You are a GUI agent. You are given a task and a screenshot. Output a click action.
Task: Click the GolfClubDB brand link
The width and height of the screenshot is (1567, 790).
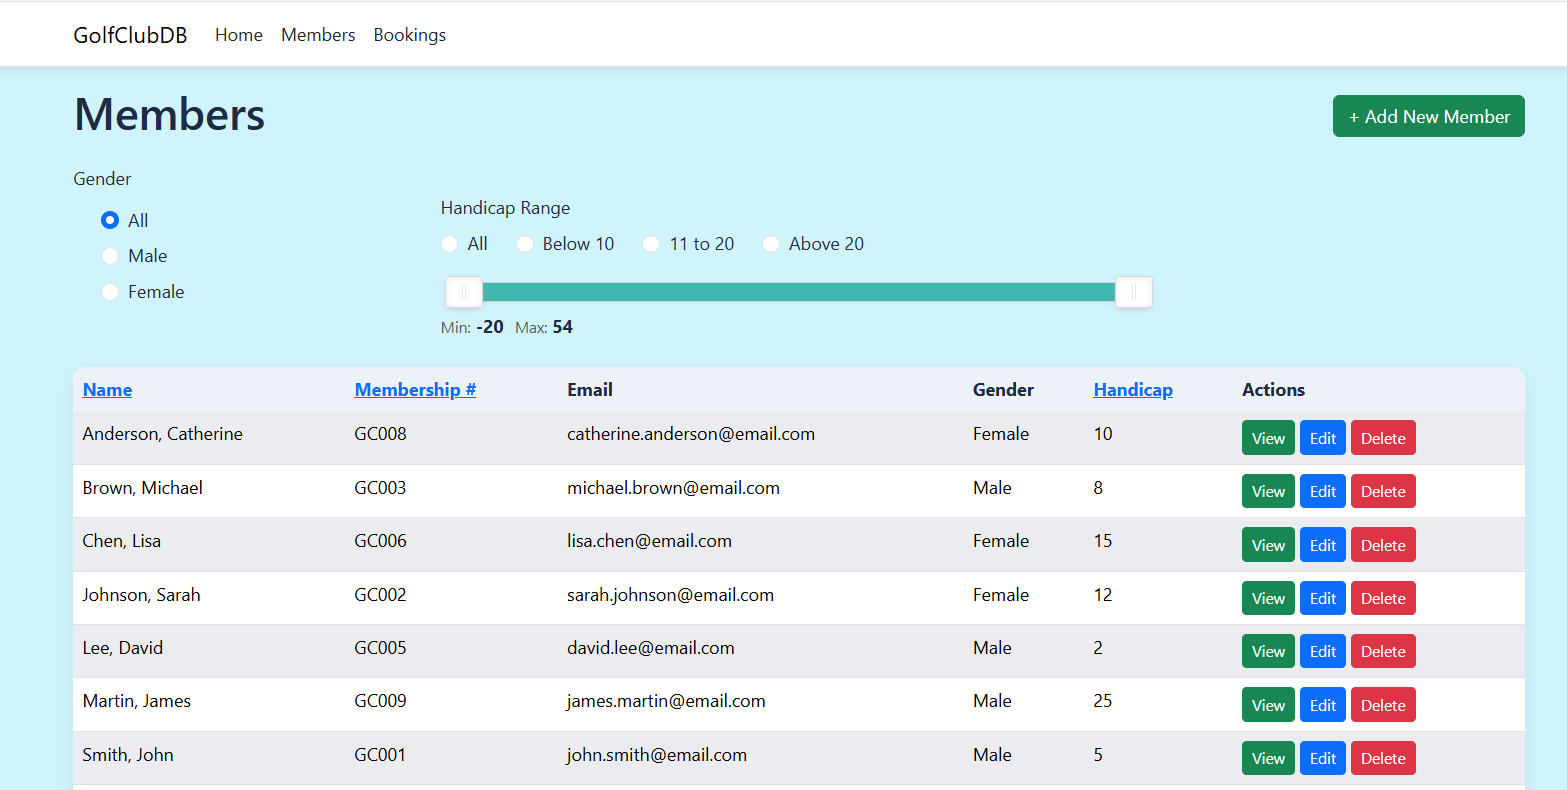coord(131,35)
